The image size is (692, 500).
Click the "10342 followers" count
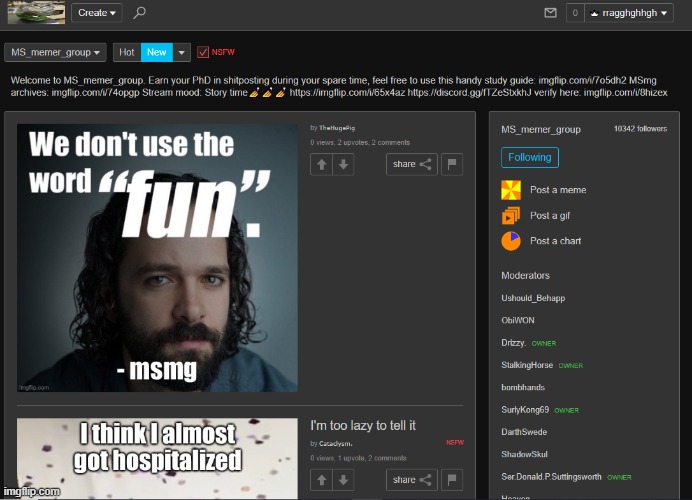point(640,129)
